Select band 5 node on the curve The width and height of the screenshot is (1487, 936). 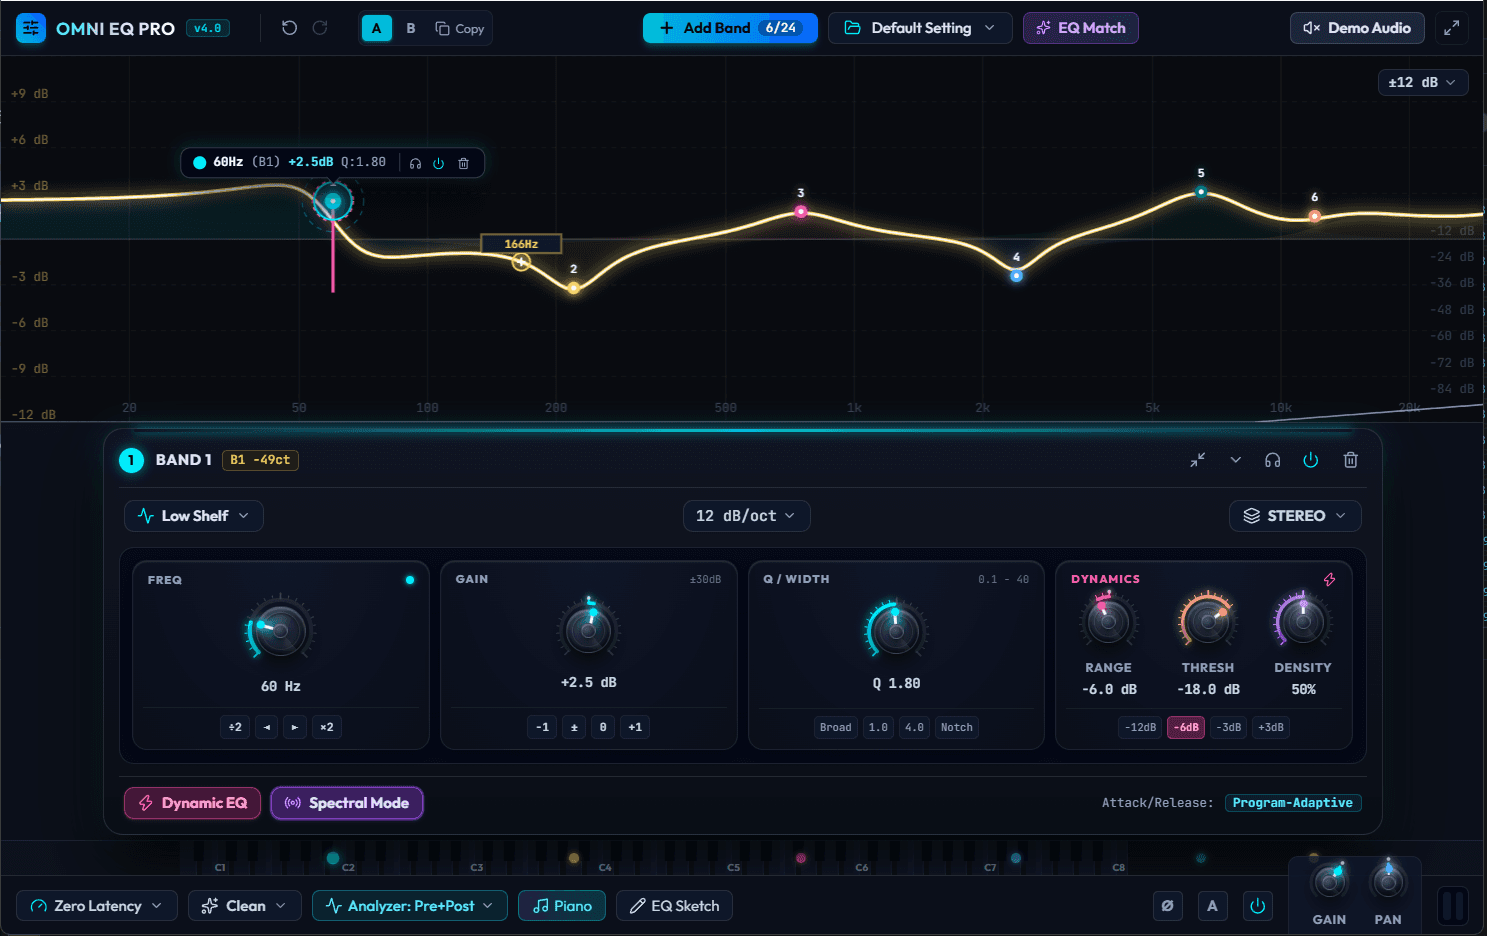(x=1201, y=192)
